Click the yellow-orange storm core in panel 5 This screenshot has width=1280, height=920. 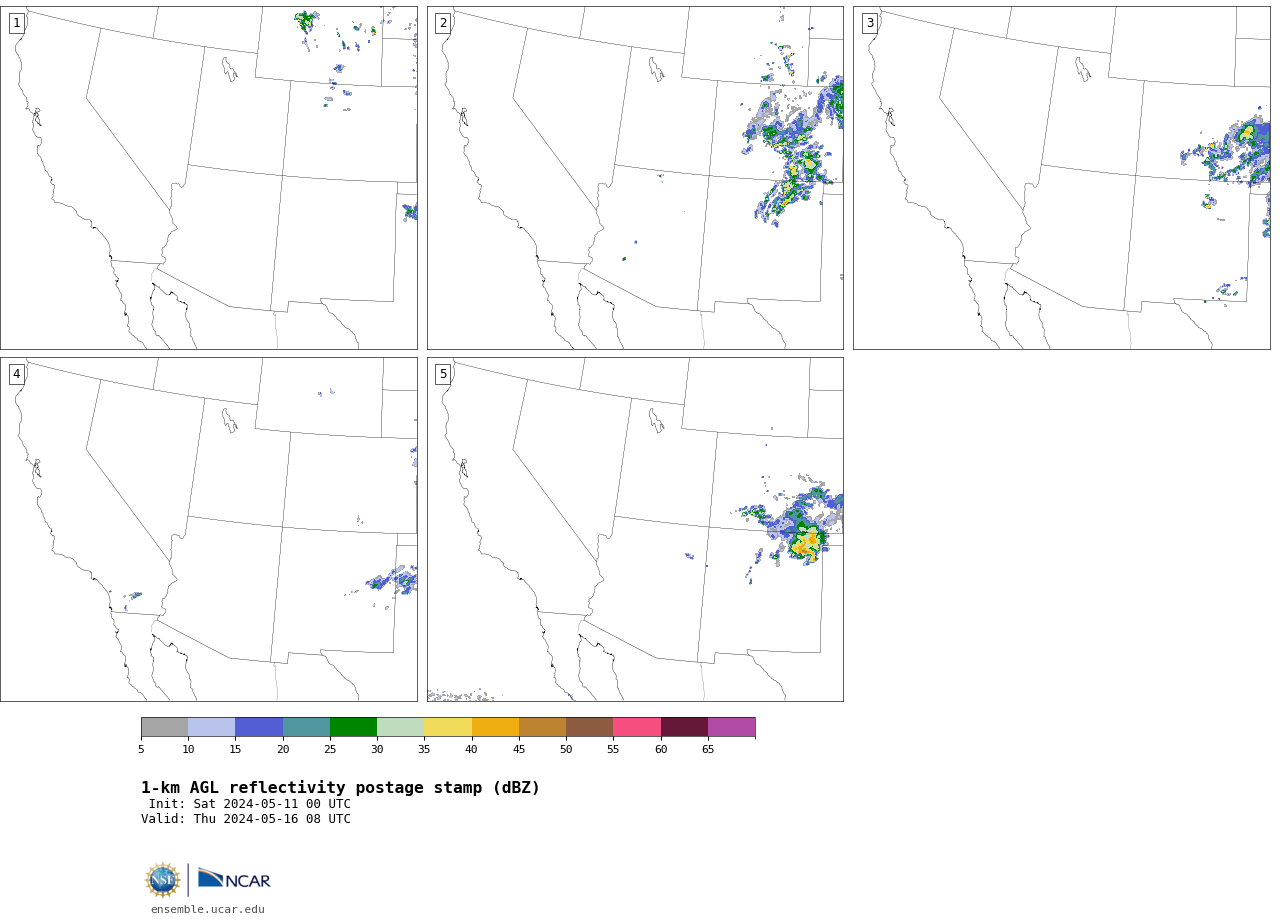pos(805,543)
